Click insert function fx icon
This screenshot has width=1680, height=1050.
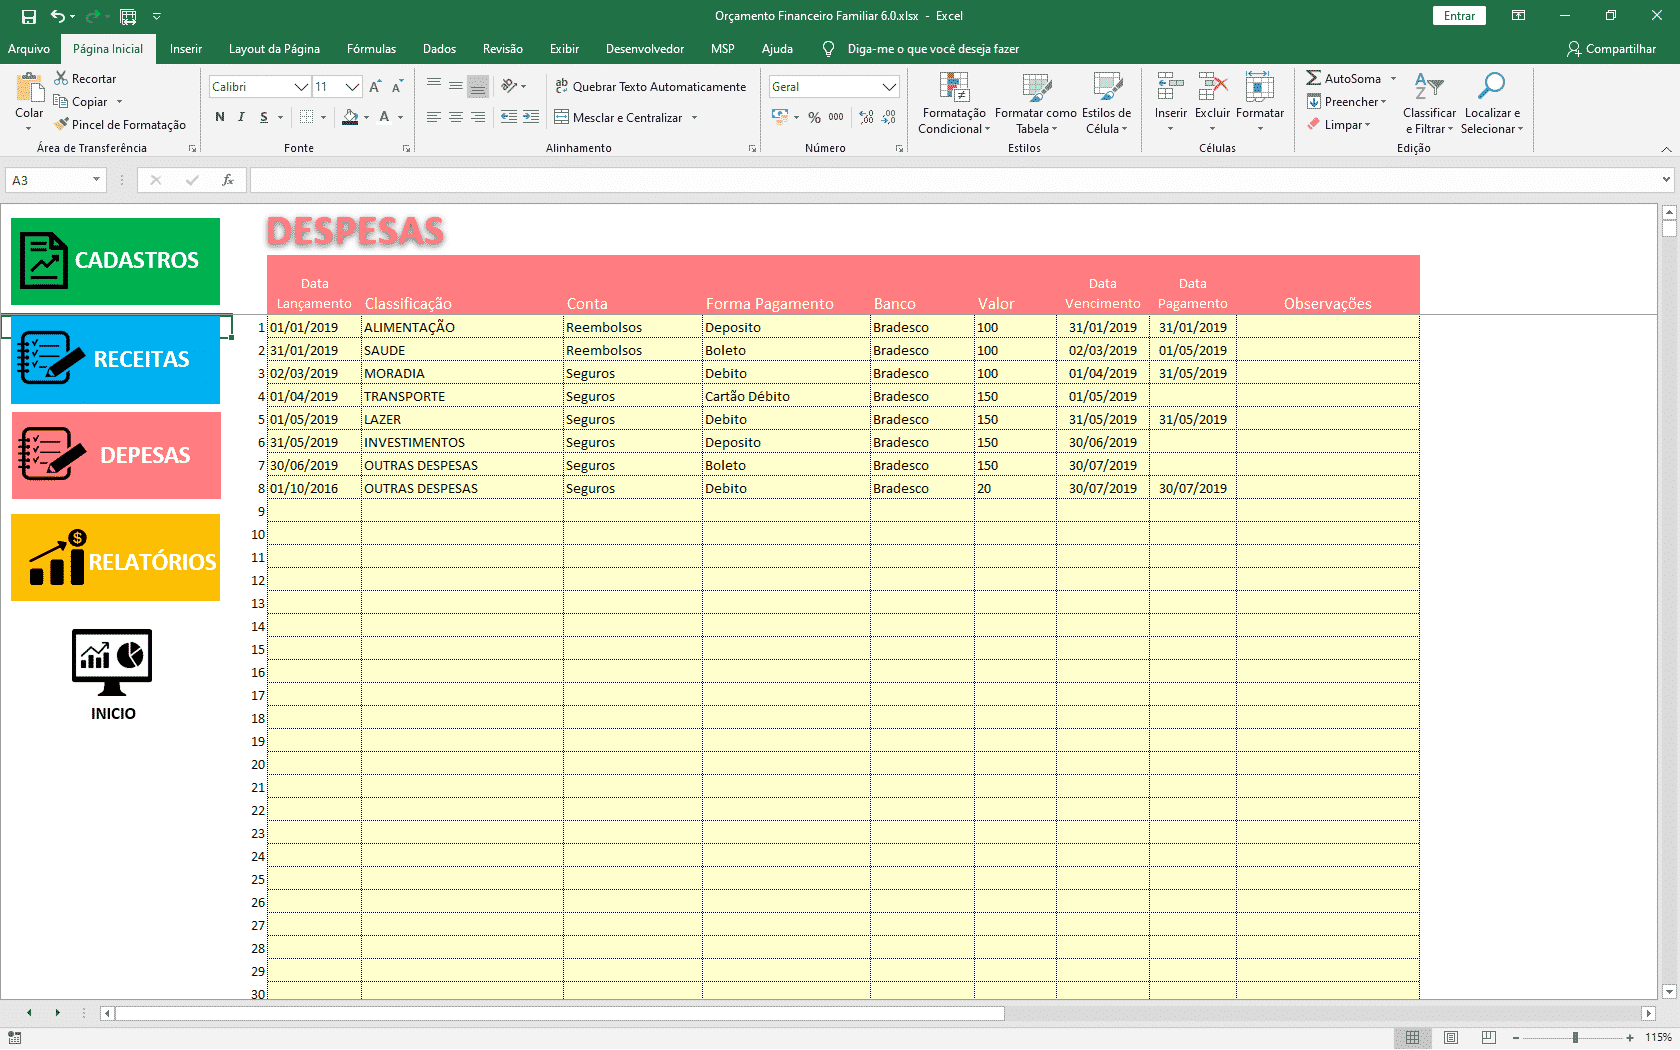click(228, 180)
